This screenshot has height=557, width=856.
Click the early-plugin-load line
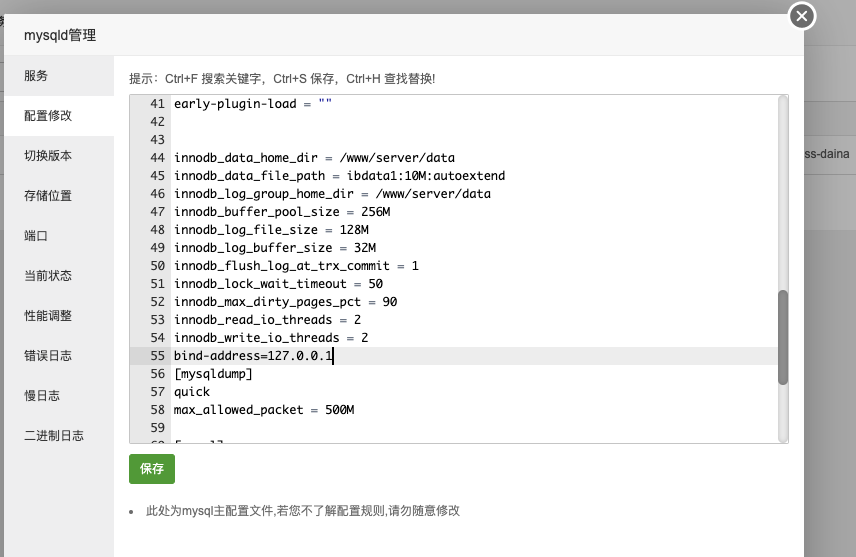[253, 104]
